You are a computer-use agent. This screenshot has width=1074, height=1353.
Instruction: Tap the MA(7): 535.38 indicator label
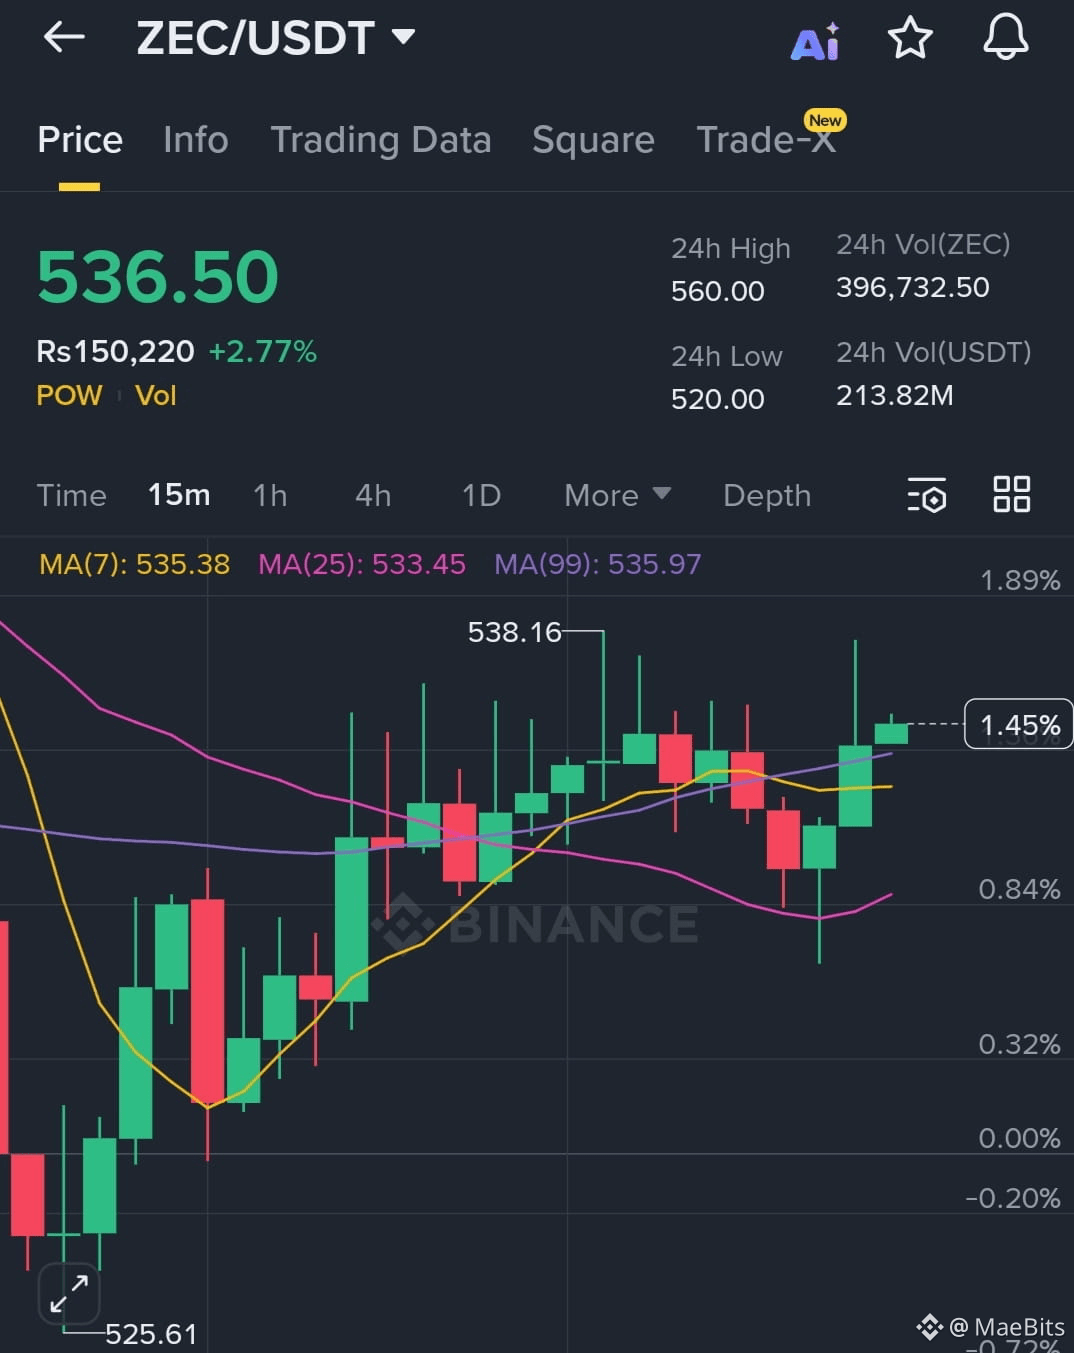click(x=134, y=564)
